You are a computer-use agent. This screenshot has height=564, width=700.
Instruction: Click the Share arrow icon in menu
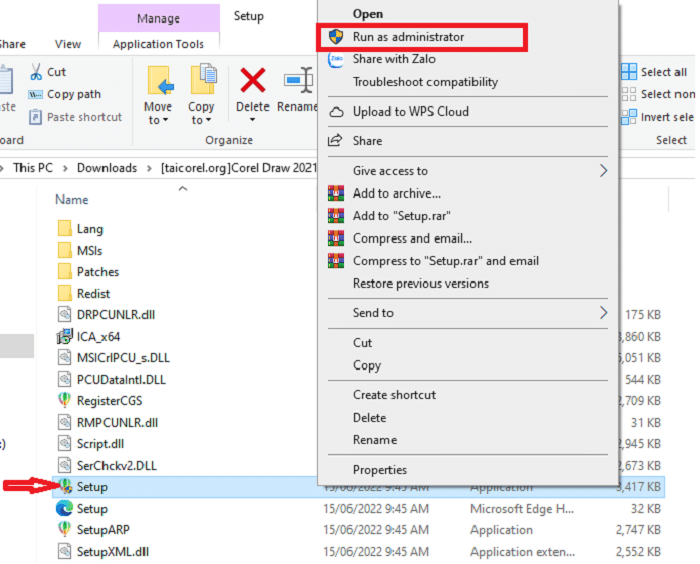335,140
